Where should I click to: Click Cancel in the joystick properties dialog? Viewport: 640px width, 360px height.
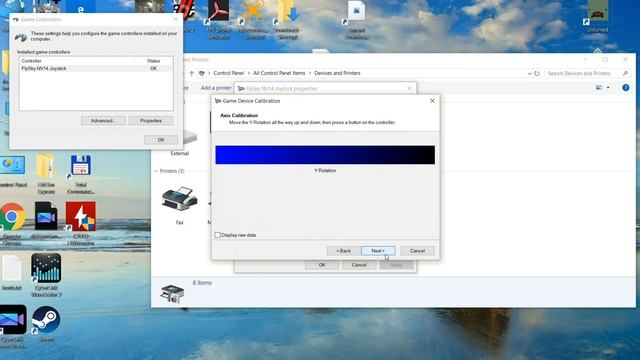click(359, 265)
